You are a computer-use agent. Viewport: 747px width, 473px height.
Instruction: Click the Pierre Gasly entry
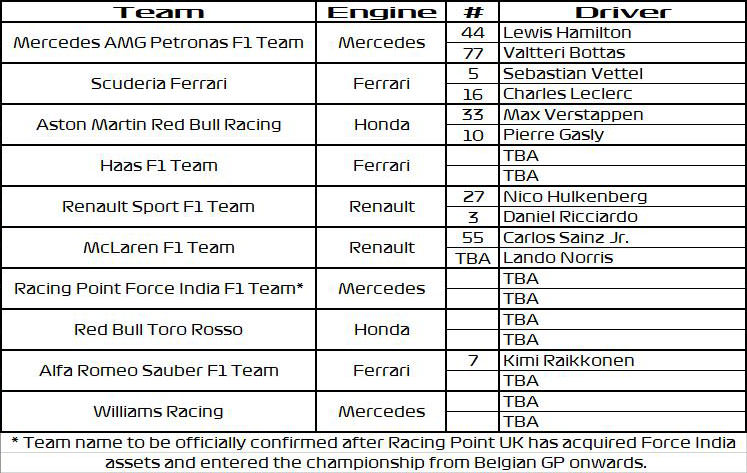pyautogui.click(x=622, y=135)
